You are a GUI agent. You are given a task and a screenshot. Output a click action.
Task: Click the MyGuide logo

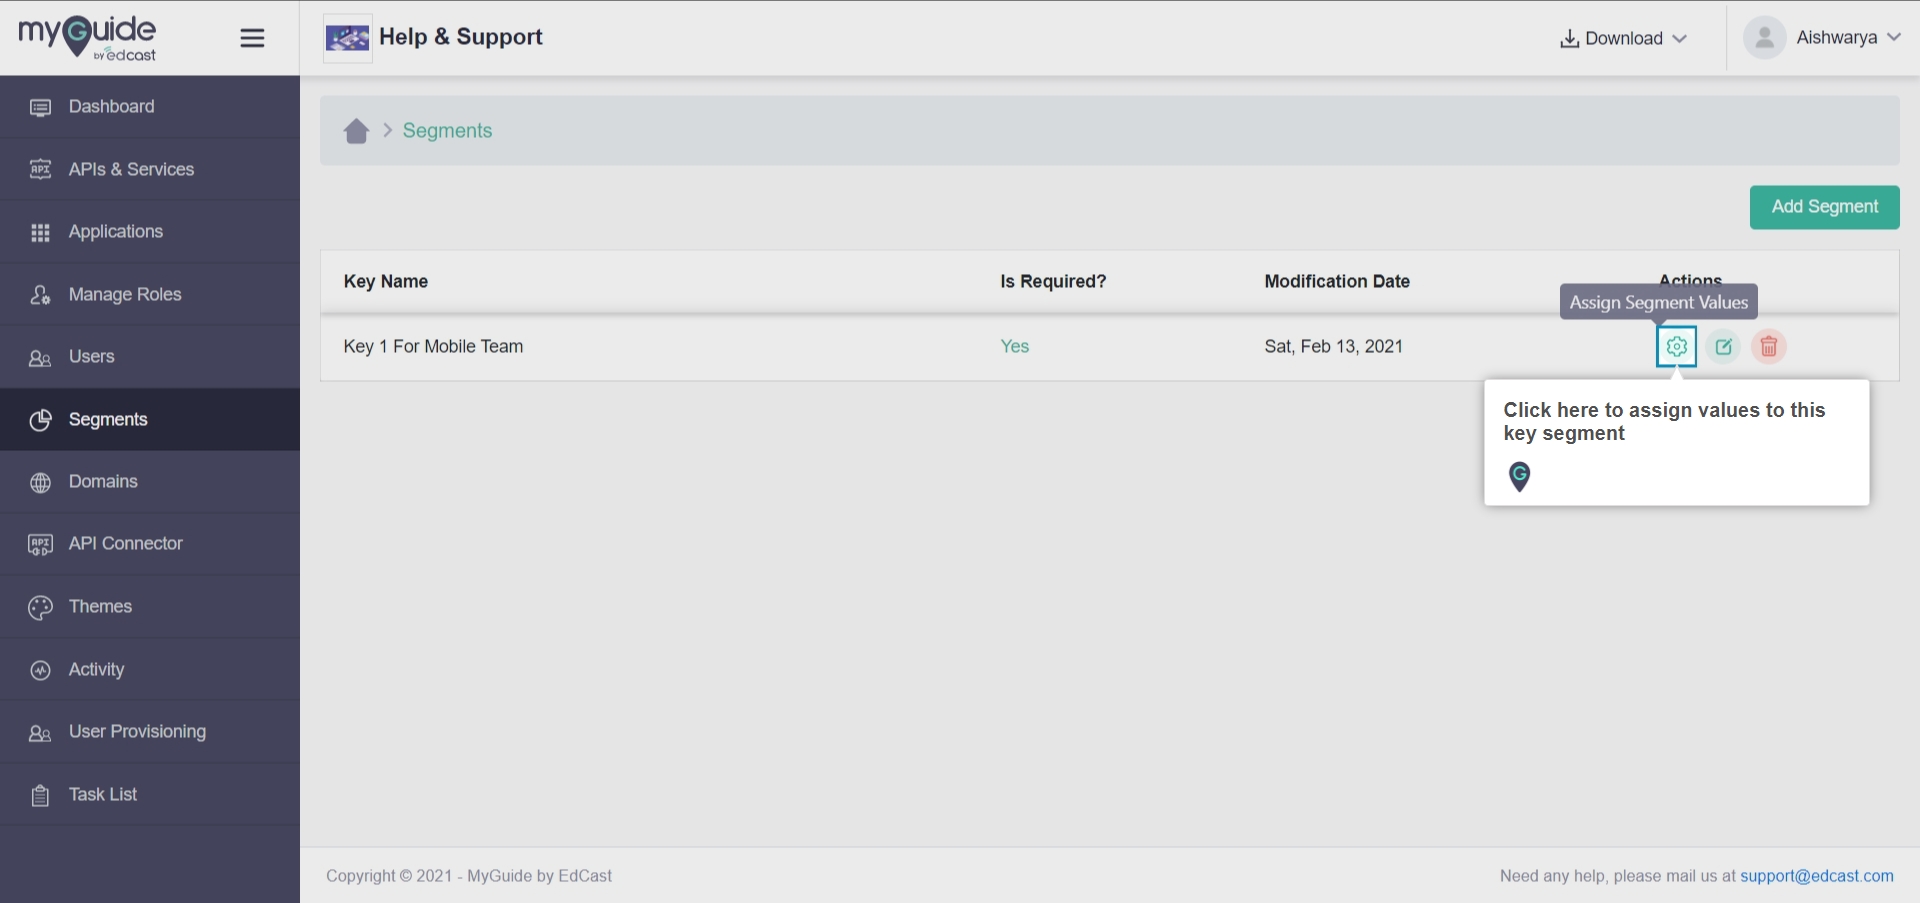(88, 38)
